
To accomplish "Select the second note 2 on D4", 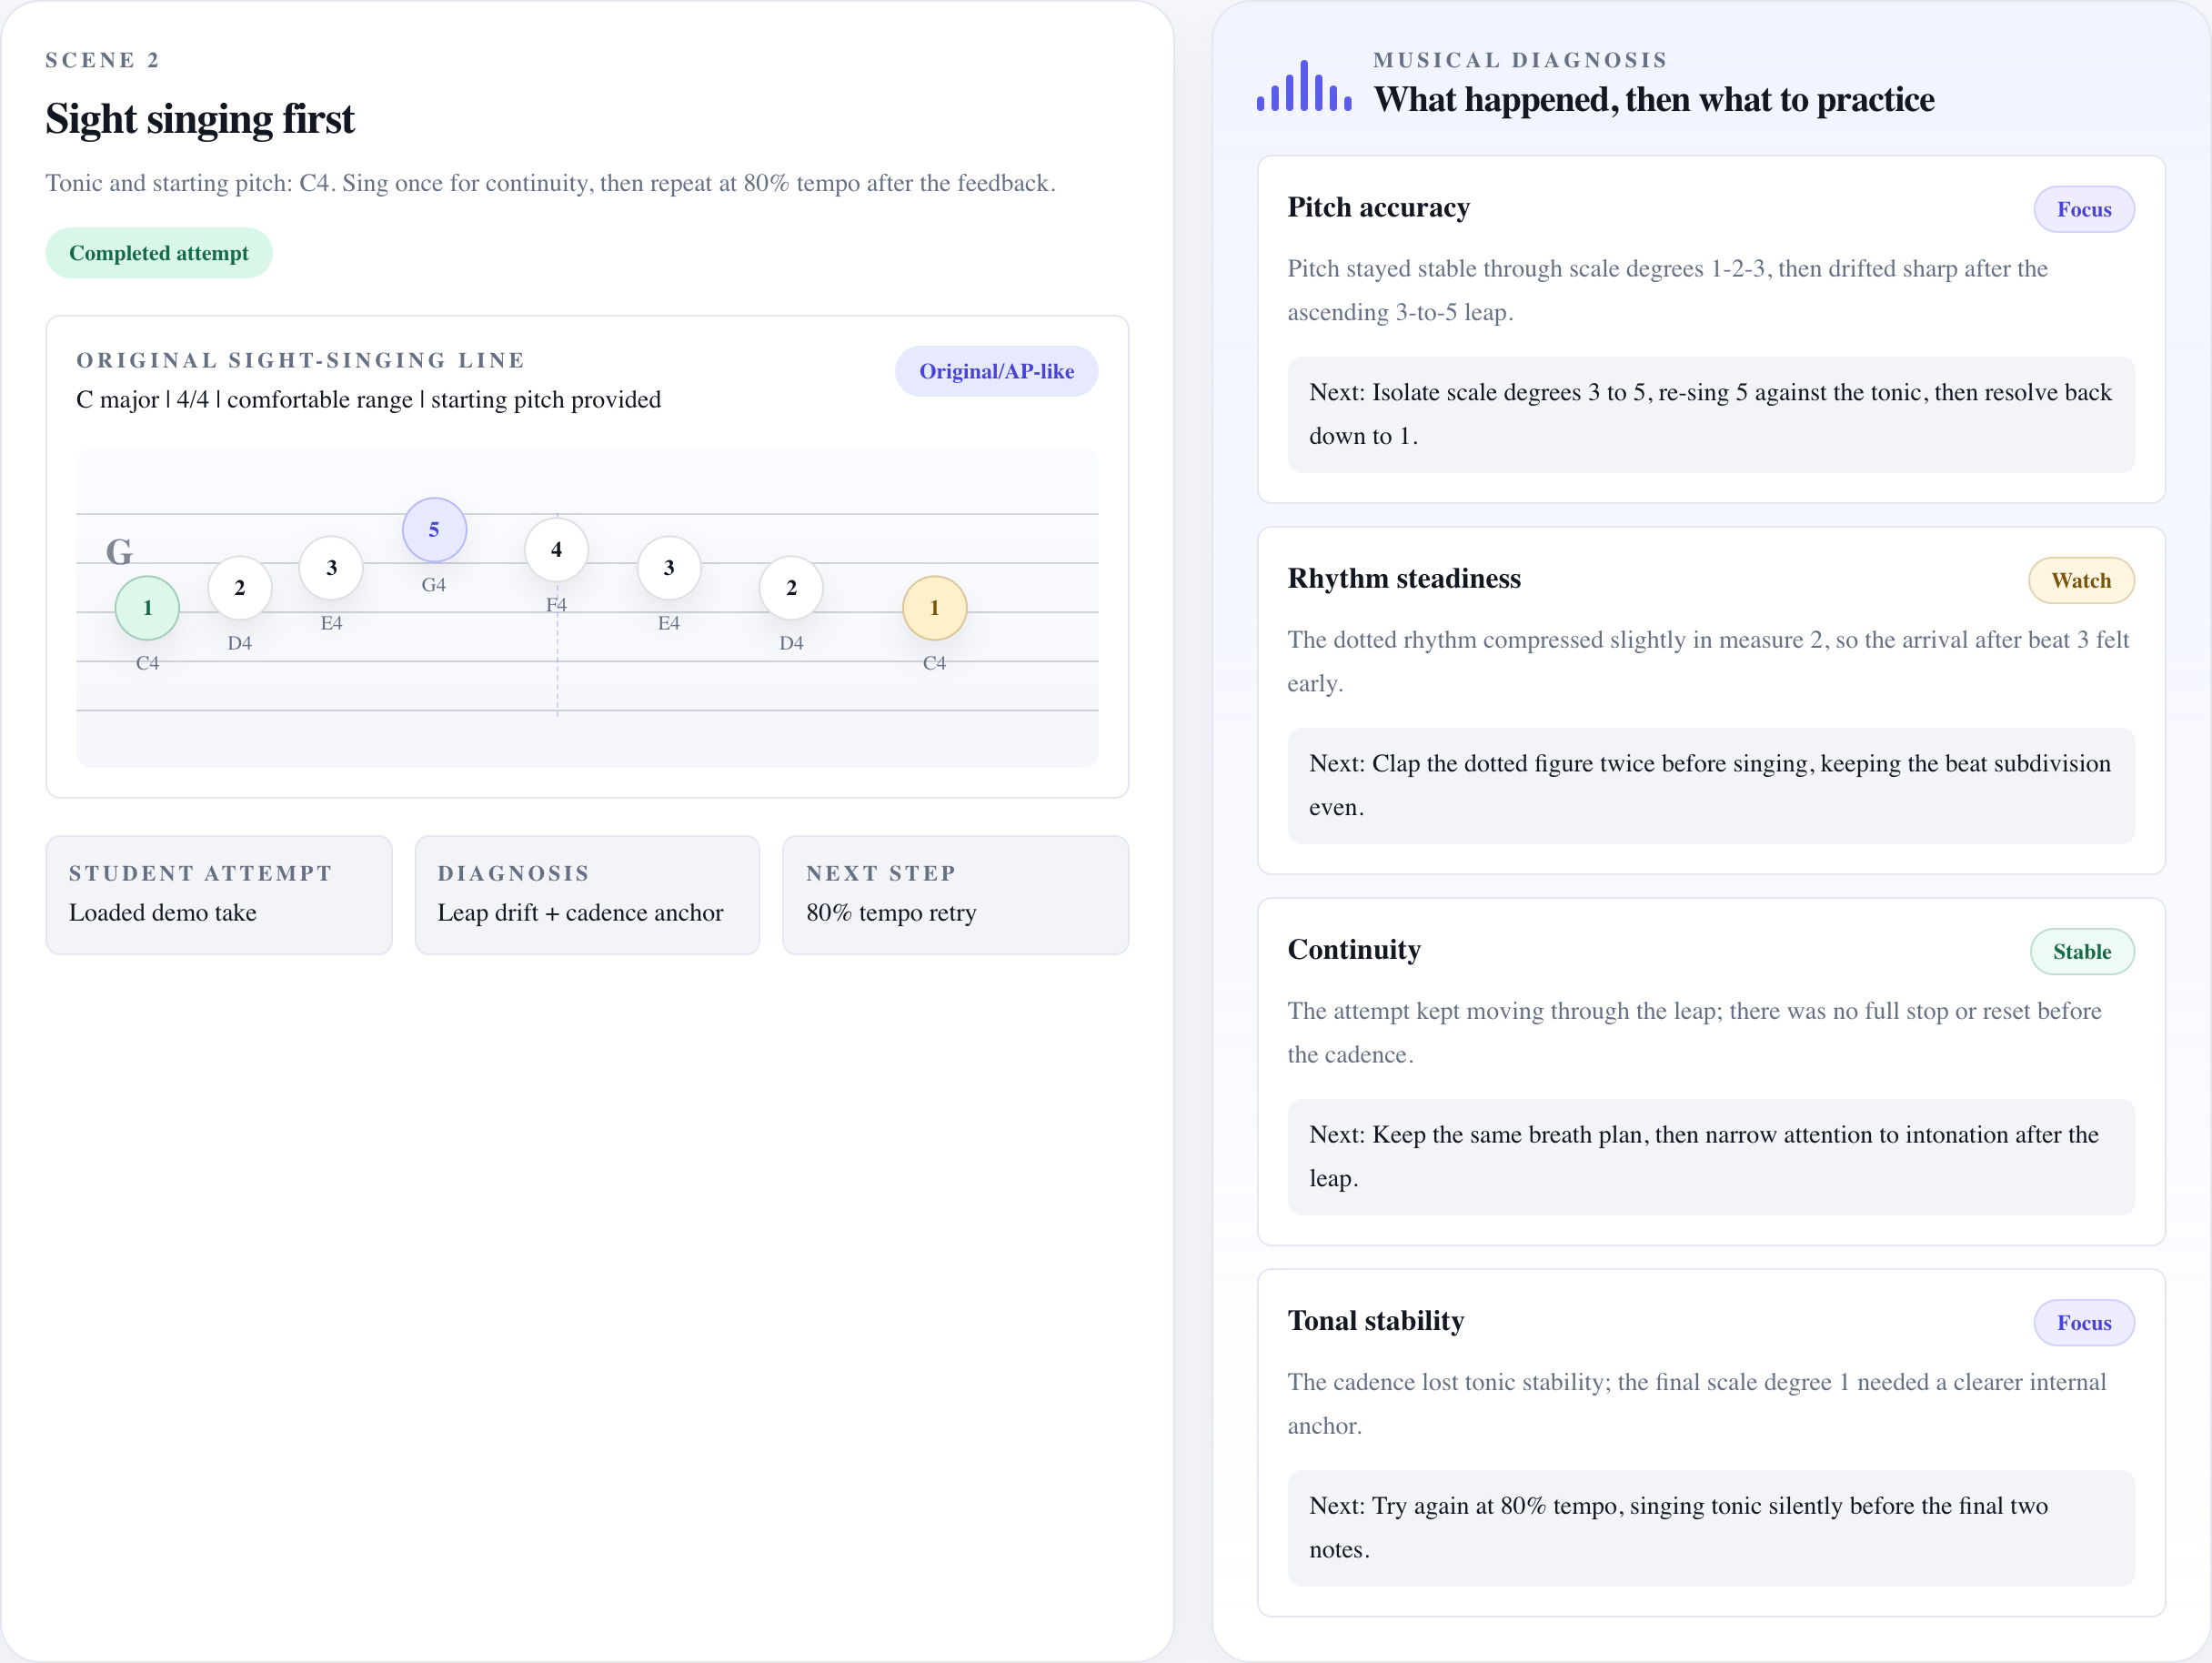I will 791,588.
